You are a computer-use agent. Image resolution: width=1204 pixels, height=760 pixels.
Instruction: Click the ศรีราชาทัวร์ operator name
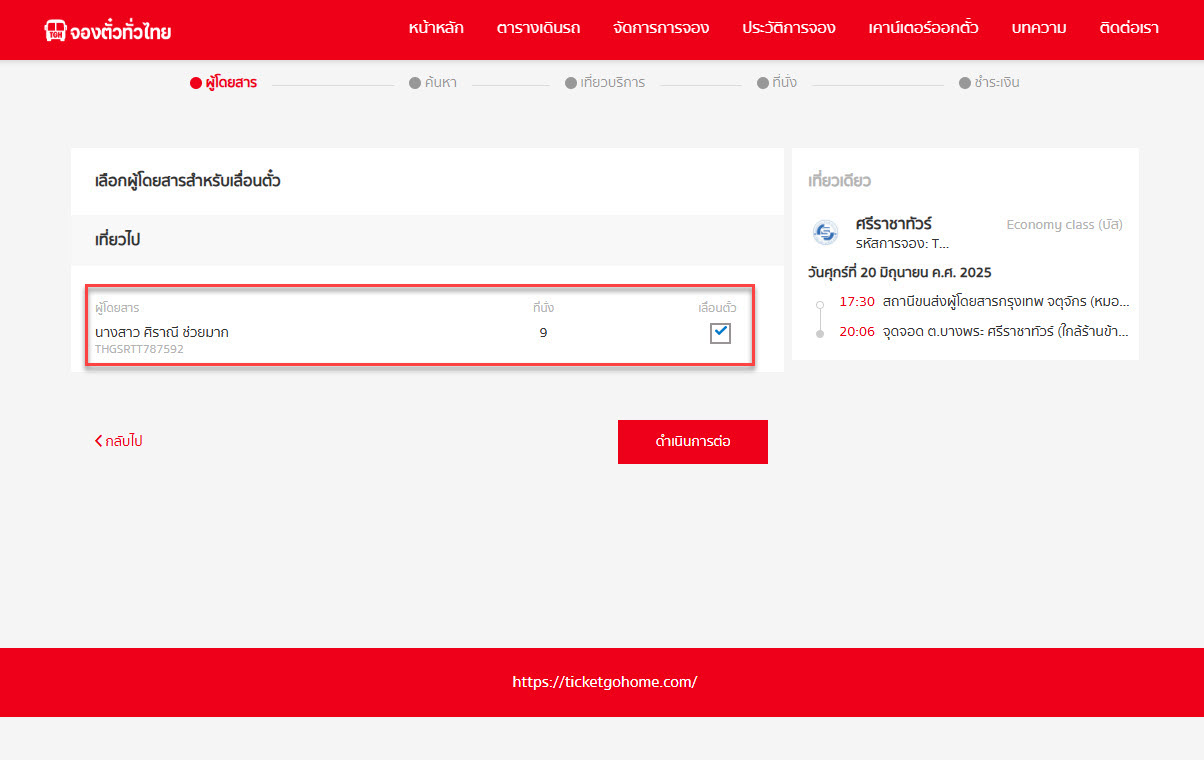(x=894, y=224)
